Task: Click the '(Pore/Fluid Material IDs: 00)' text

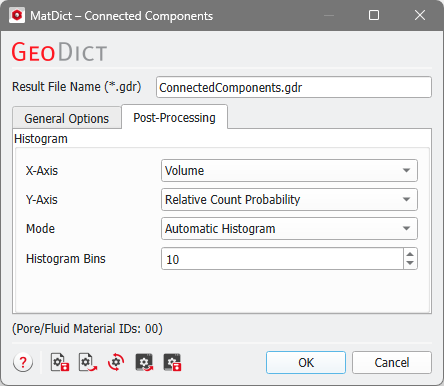Action: 87,329
